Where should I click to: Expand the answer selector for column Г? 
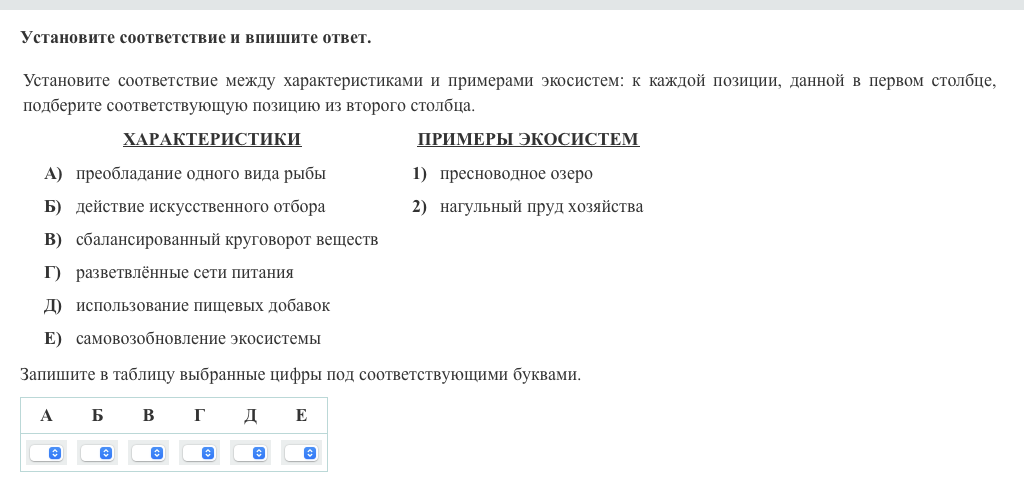[x=200, y=453]
